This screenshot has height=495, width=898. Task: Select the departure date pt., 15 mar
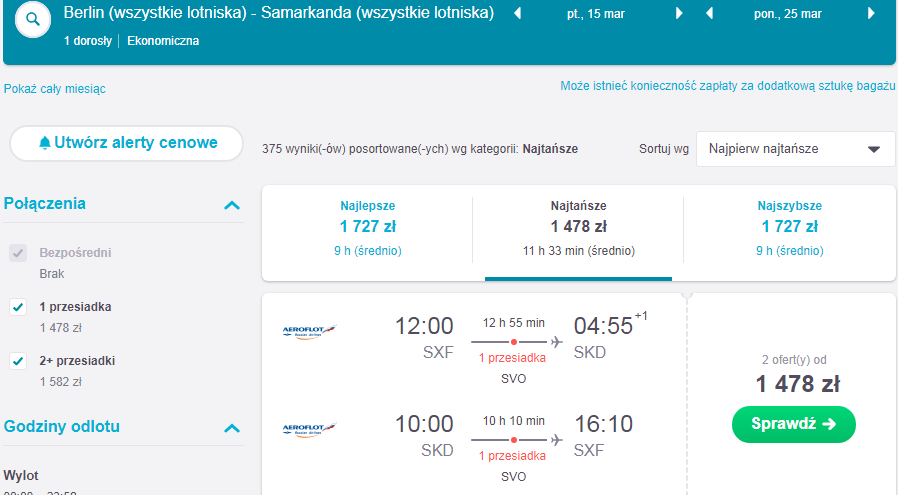click(x=596, y=14)
